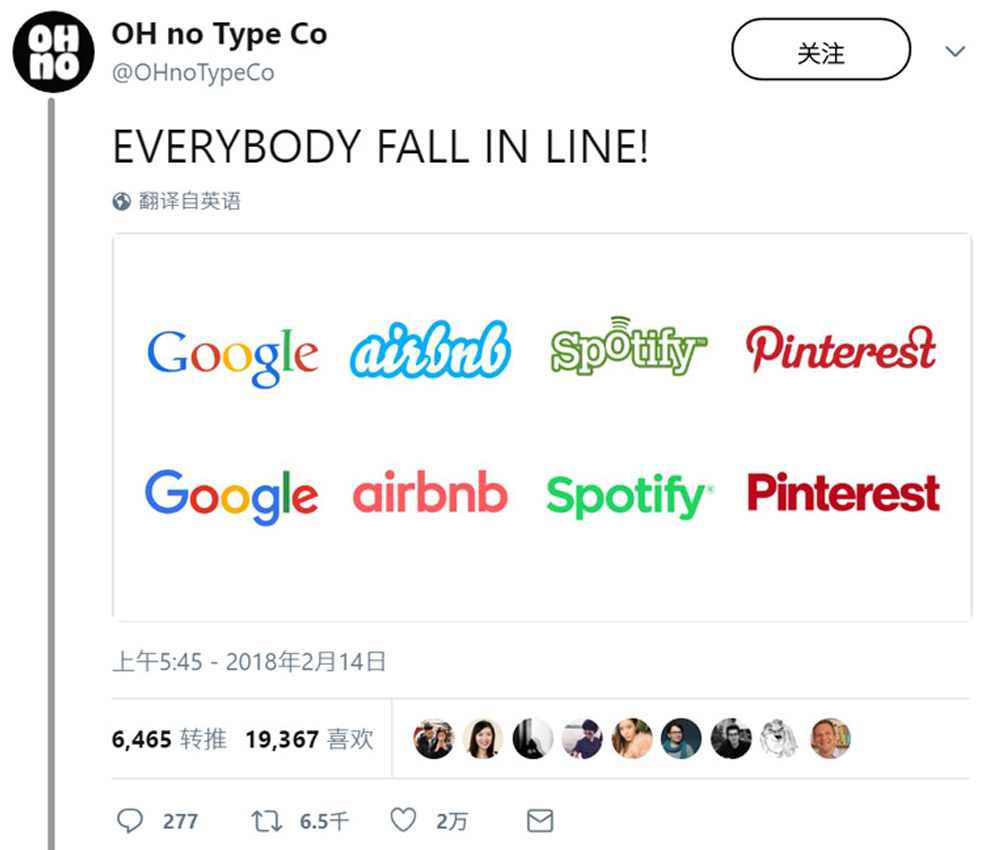Click the last liker avatar on the right
Screen dimensions: 1000x850
click(830, 739)
